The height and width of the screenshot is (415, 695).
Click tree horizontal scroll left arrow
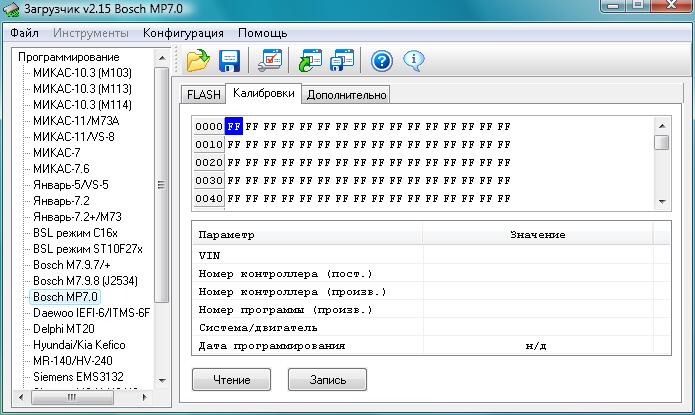(21, 397)
